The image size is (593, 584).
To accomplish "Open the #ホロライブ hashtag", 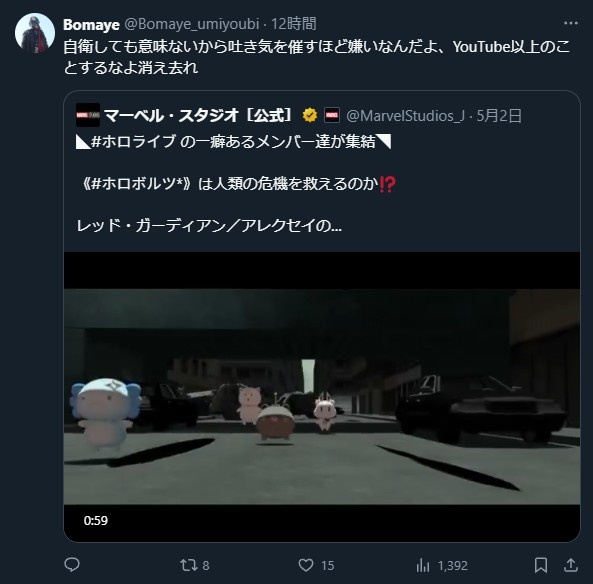I will tap(134, 142).
